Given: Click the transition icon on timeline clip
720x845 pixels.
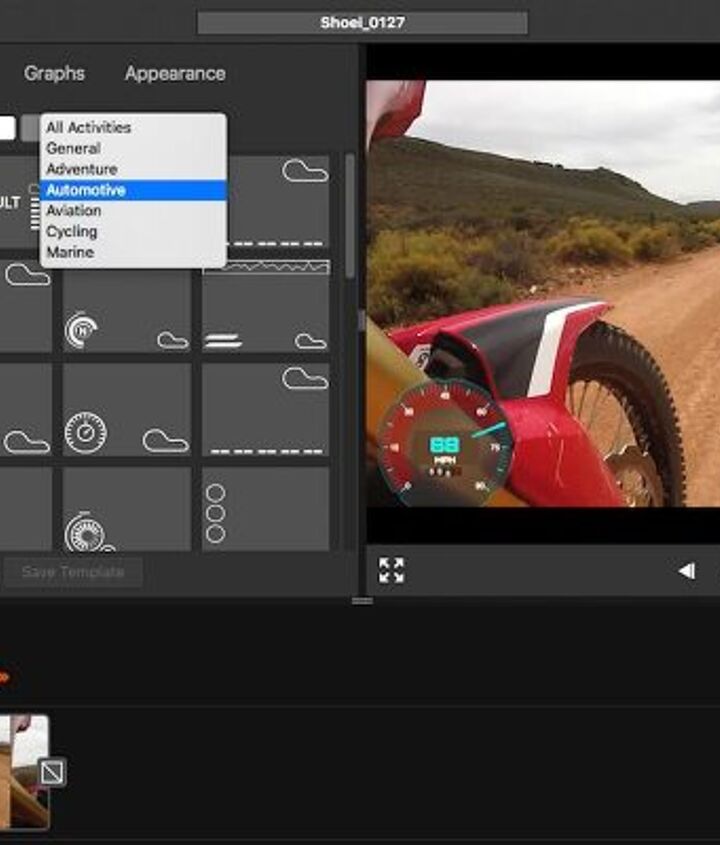Looking at the screenshot, I should pyautogui.click(x=52, y=771).
